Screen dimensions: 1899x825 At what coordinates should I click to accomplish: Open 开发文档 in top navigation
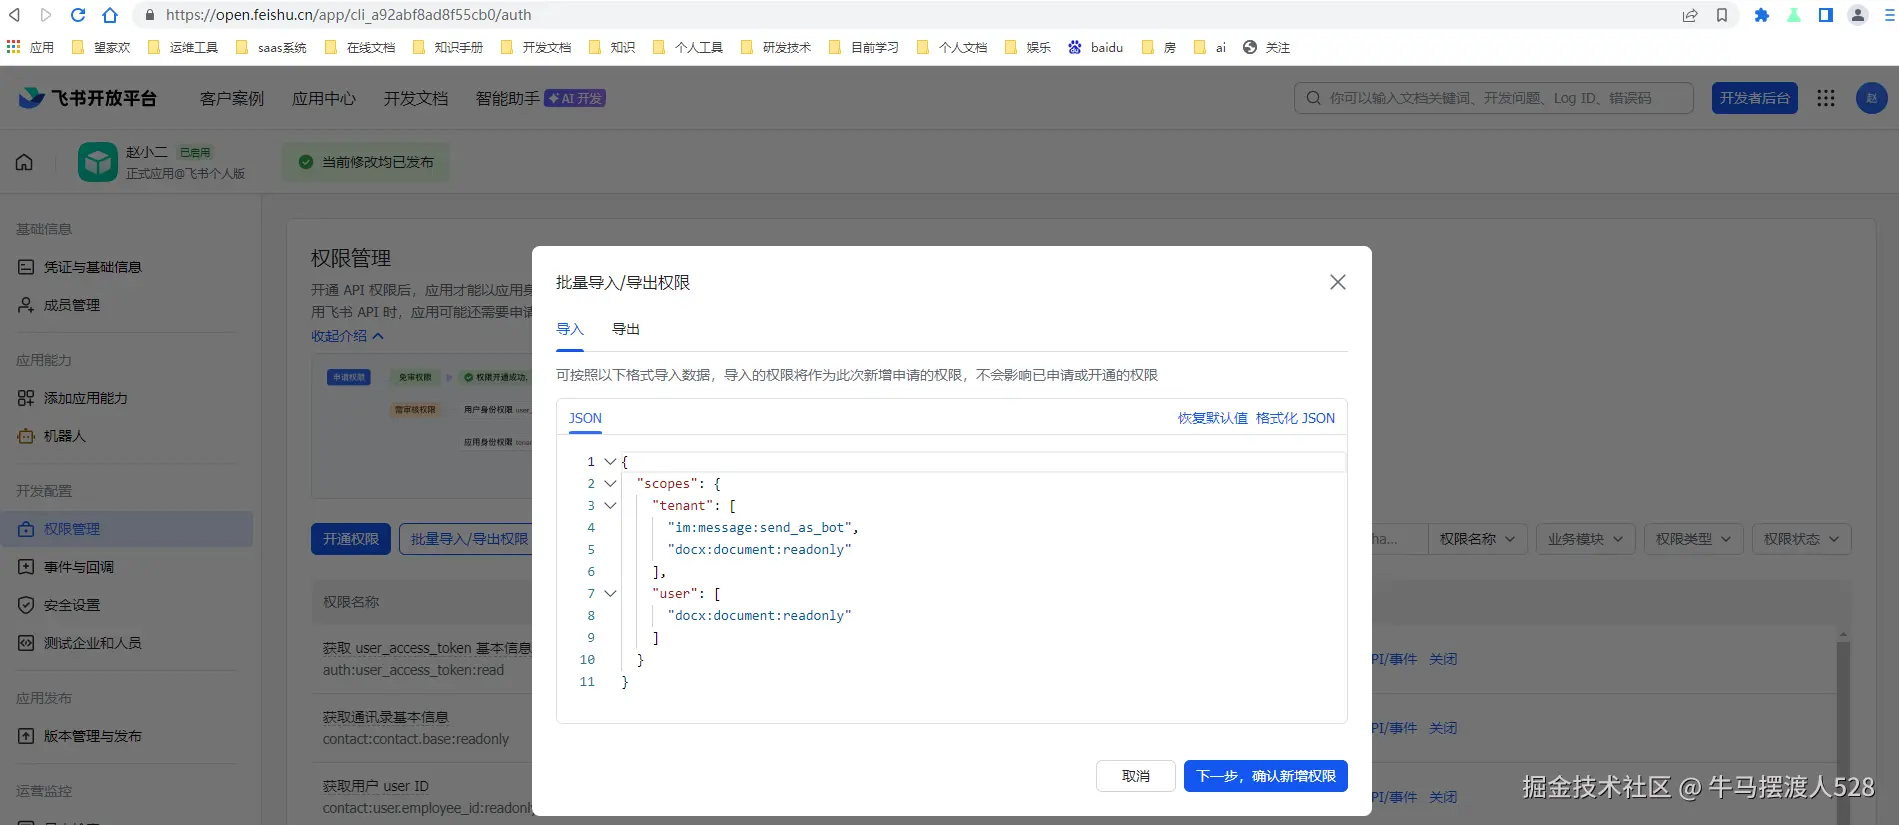pos(416,98)
